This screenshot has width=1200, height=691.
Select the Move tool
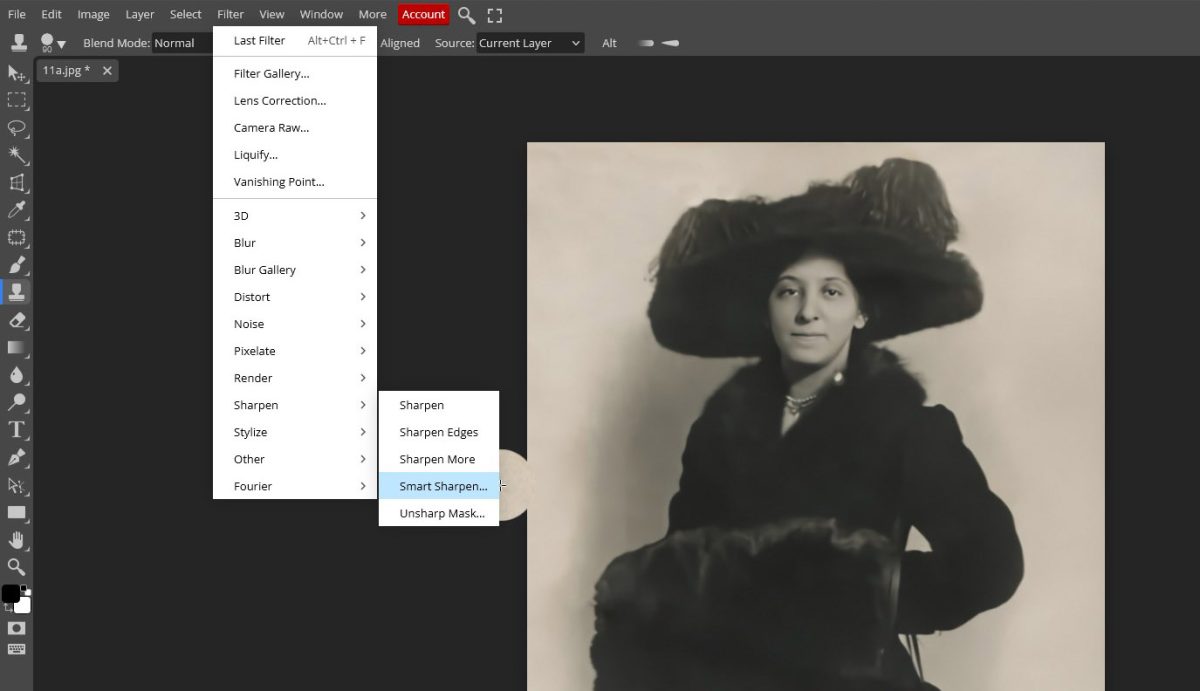point(16,73)
